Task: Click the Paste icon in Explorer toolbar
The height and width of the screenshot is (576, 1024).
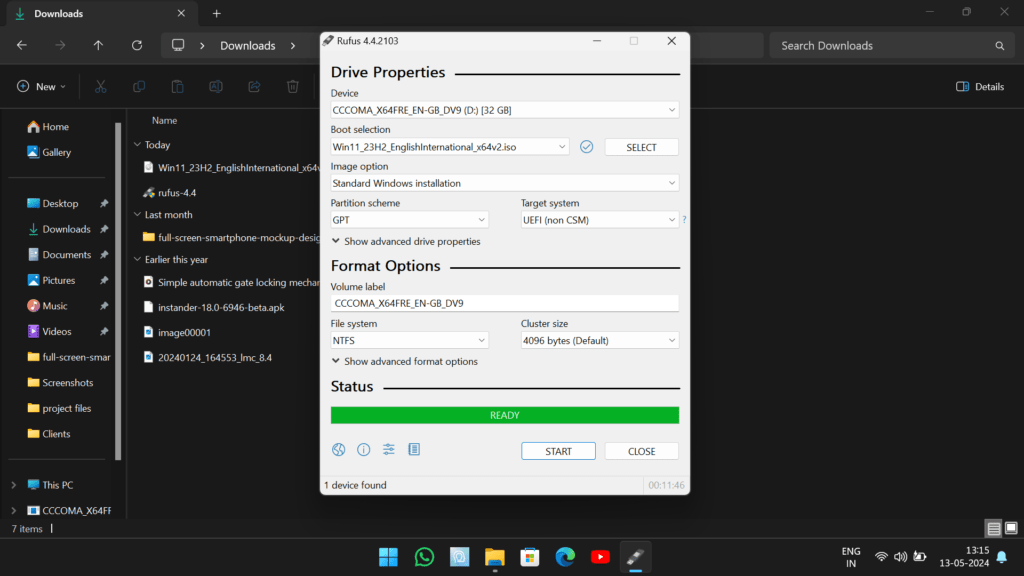Action: tap(178, 86)
